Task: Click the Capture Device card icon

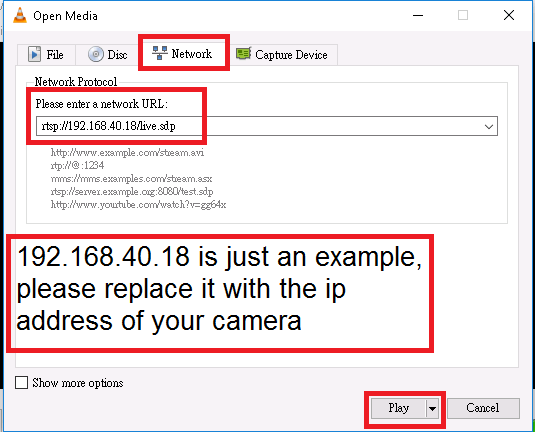Action: (244, 54)
